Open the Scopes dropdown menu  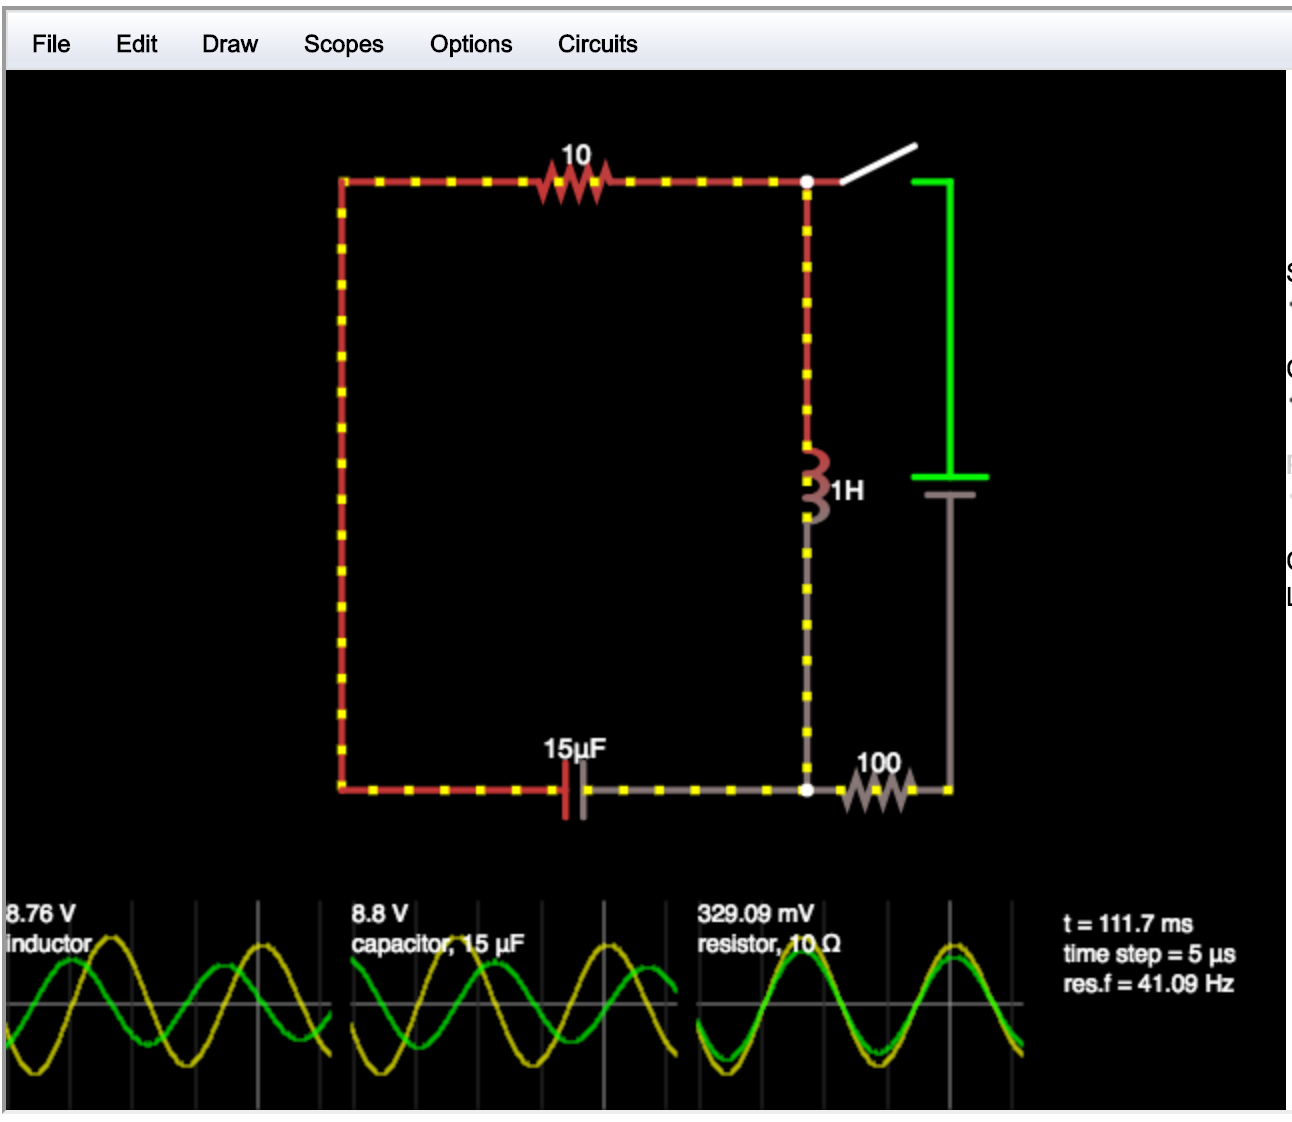(x=343, y=44)
